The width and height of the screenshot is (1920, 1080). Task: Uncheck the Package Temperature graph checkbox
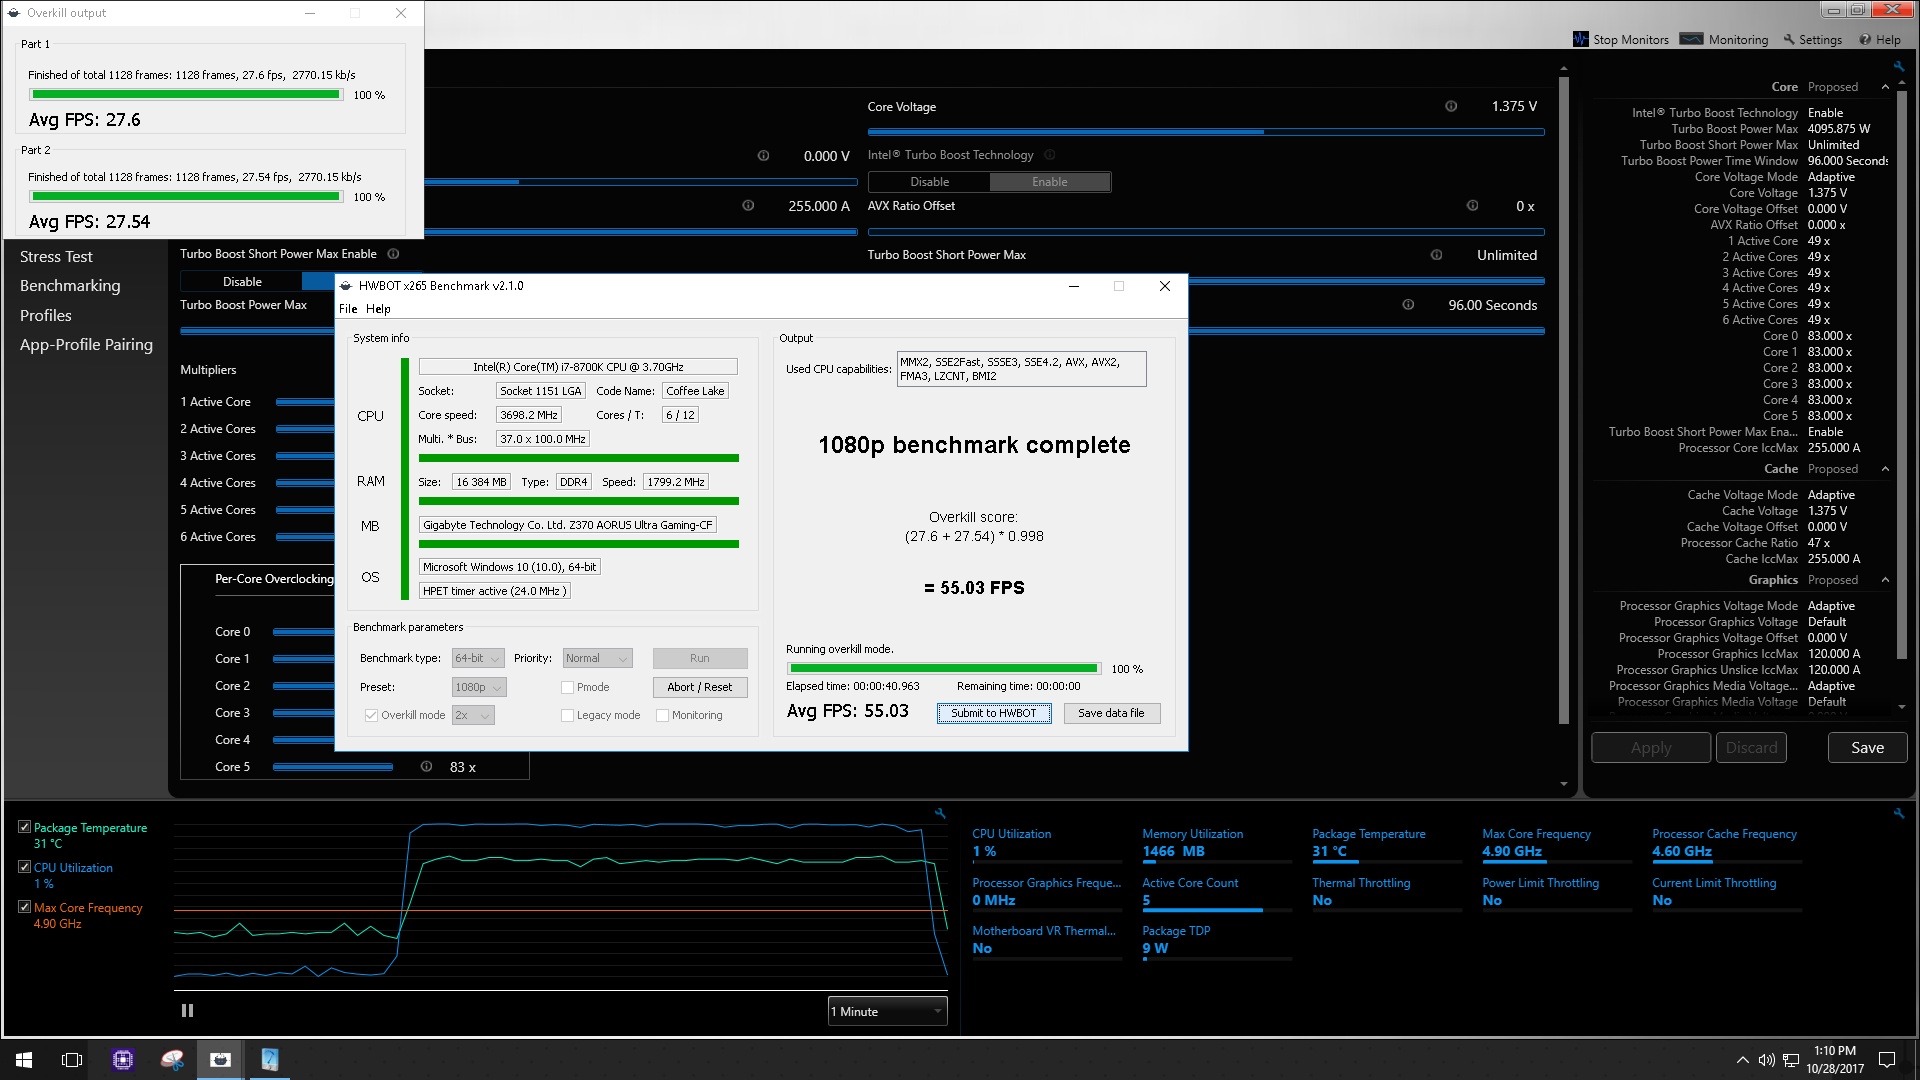point(24,827)
